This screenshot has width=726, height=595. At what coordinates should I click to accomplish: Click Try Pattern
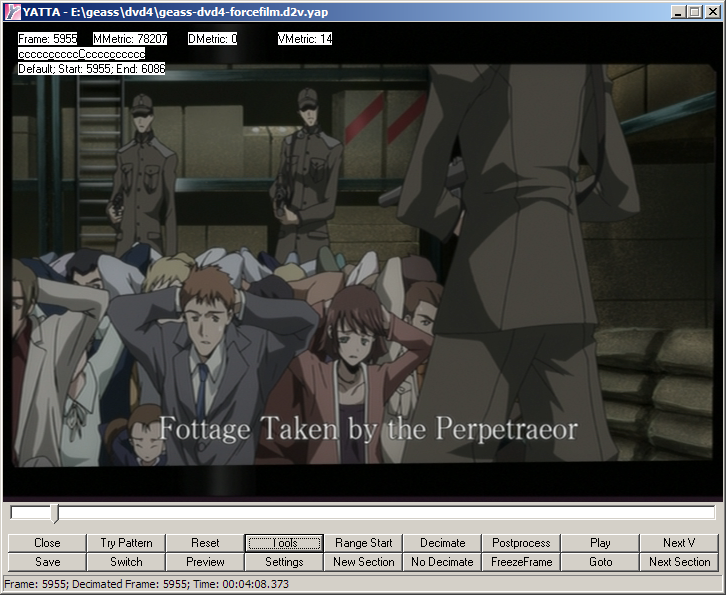126,543
